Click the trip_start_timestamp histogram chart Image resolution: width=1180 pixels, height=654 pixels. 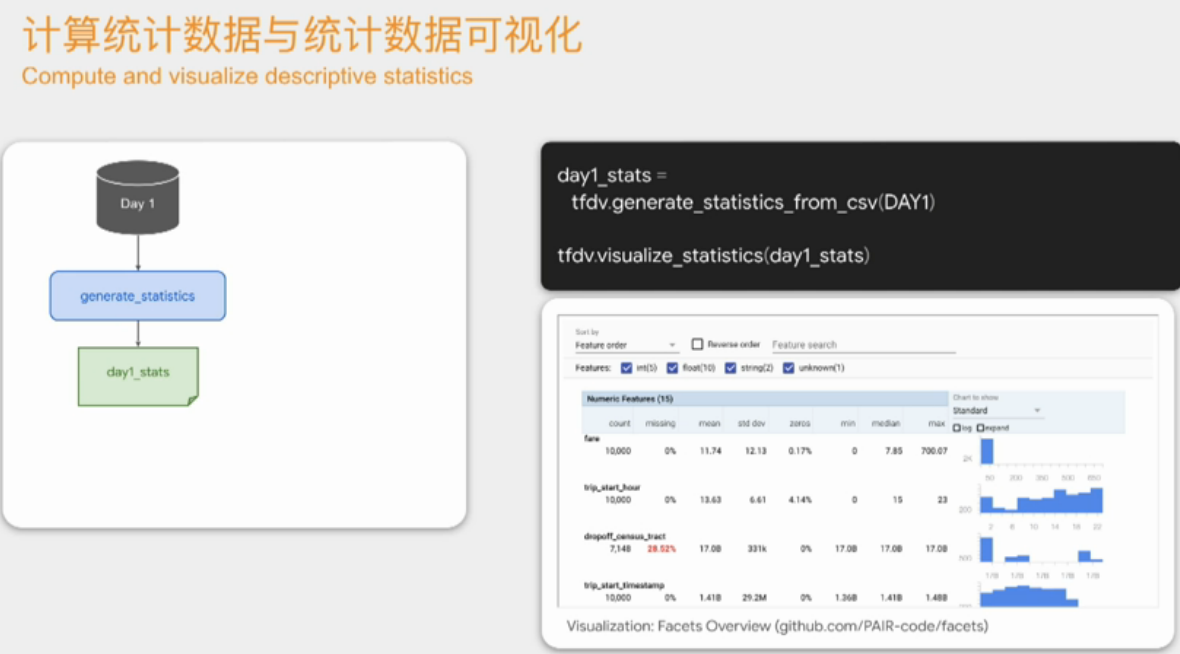click(x=1029, y=596)
